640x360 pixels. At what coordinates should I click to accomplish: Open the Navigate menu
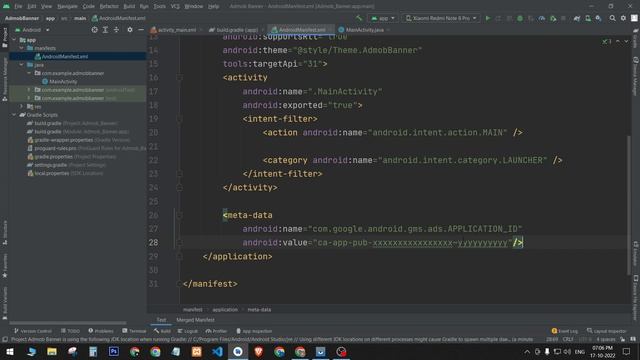(x=67, y=7)
